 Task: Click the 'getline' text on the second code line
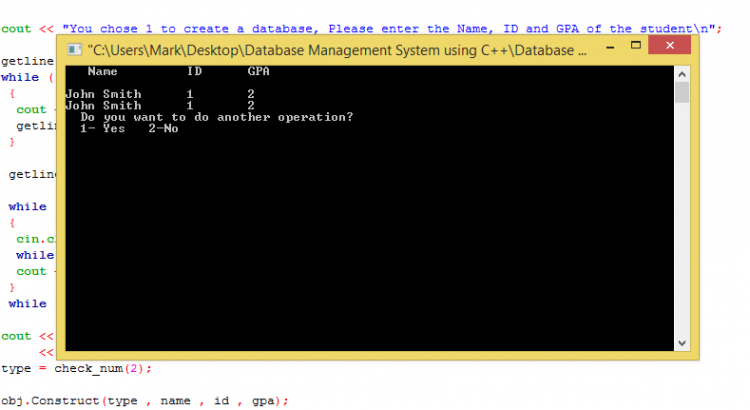click(x=27, y=61)
